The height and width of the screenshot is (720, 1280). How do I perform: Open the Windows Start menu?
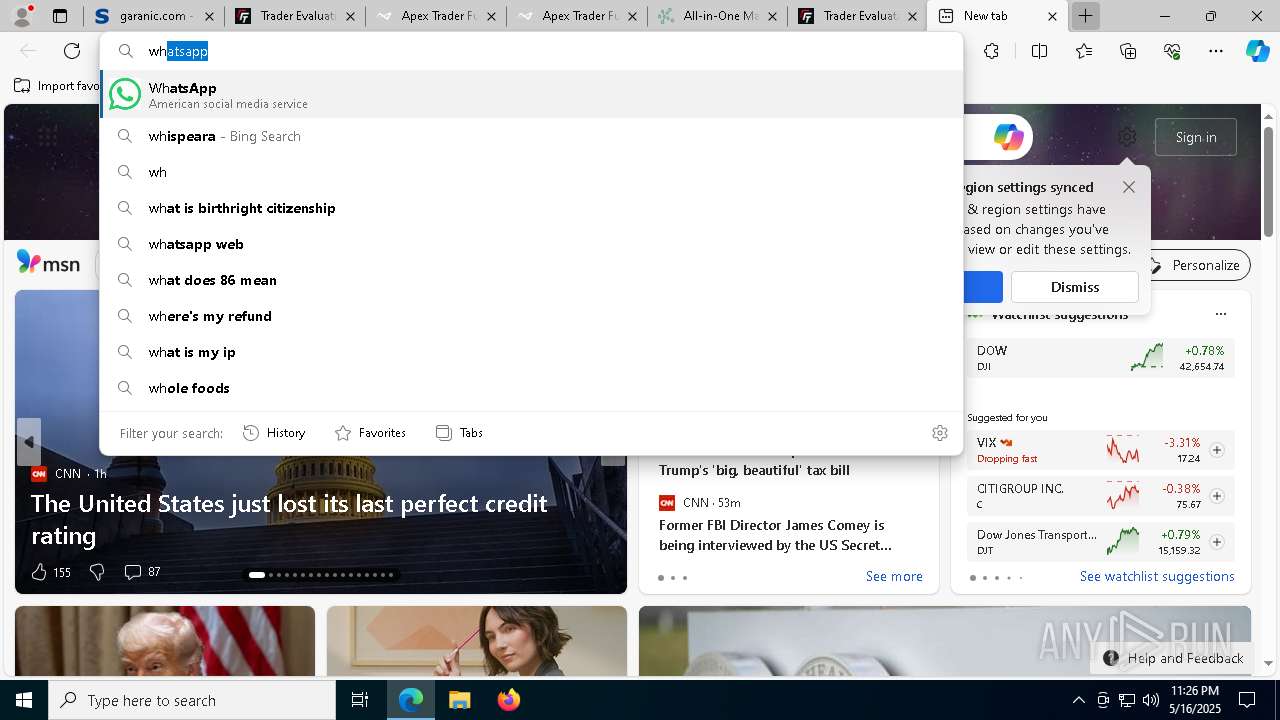pyautogui.click(x=24, y=700)
